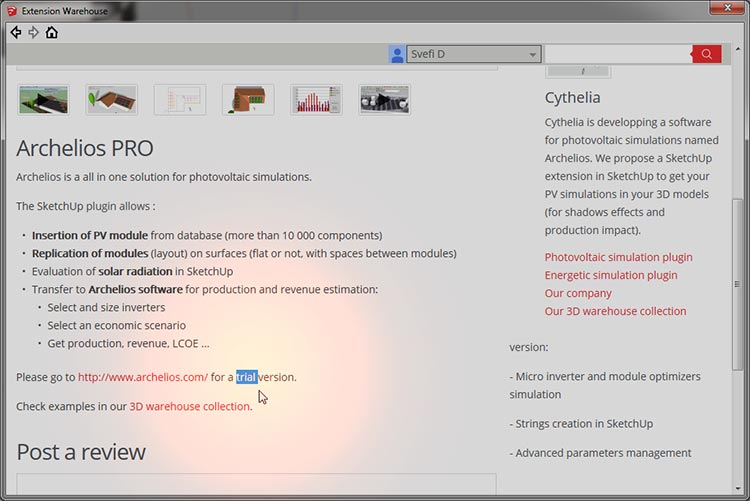View the second thumbnail with roof panels
This screenshot has height=501, width=750.
pyautogui.click(x=112, y=100)
